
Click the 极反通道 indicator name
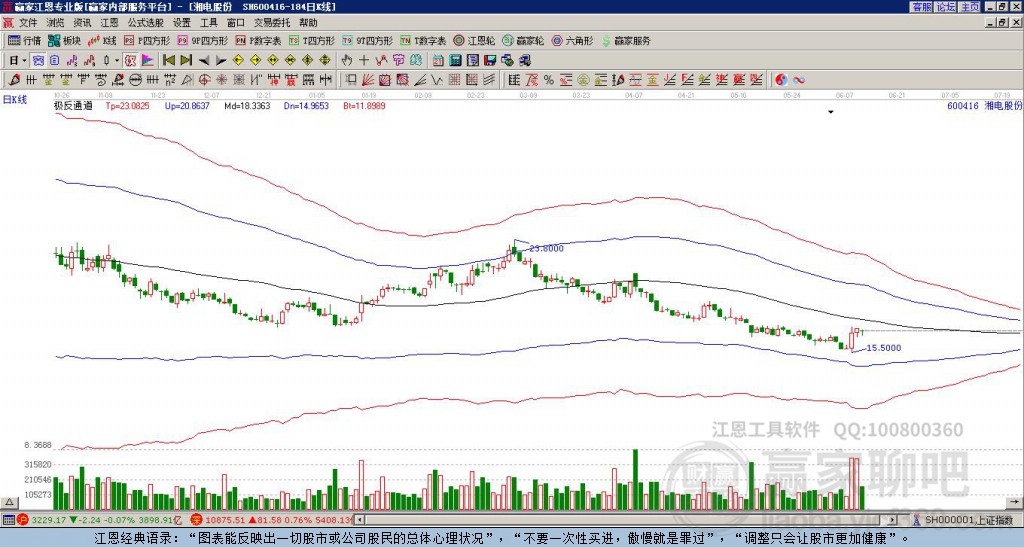pos(73,105)
